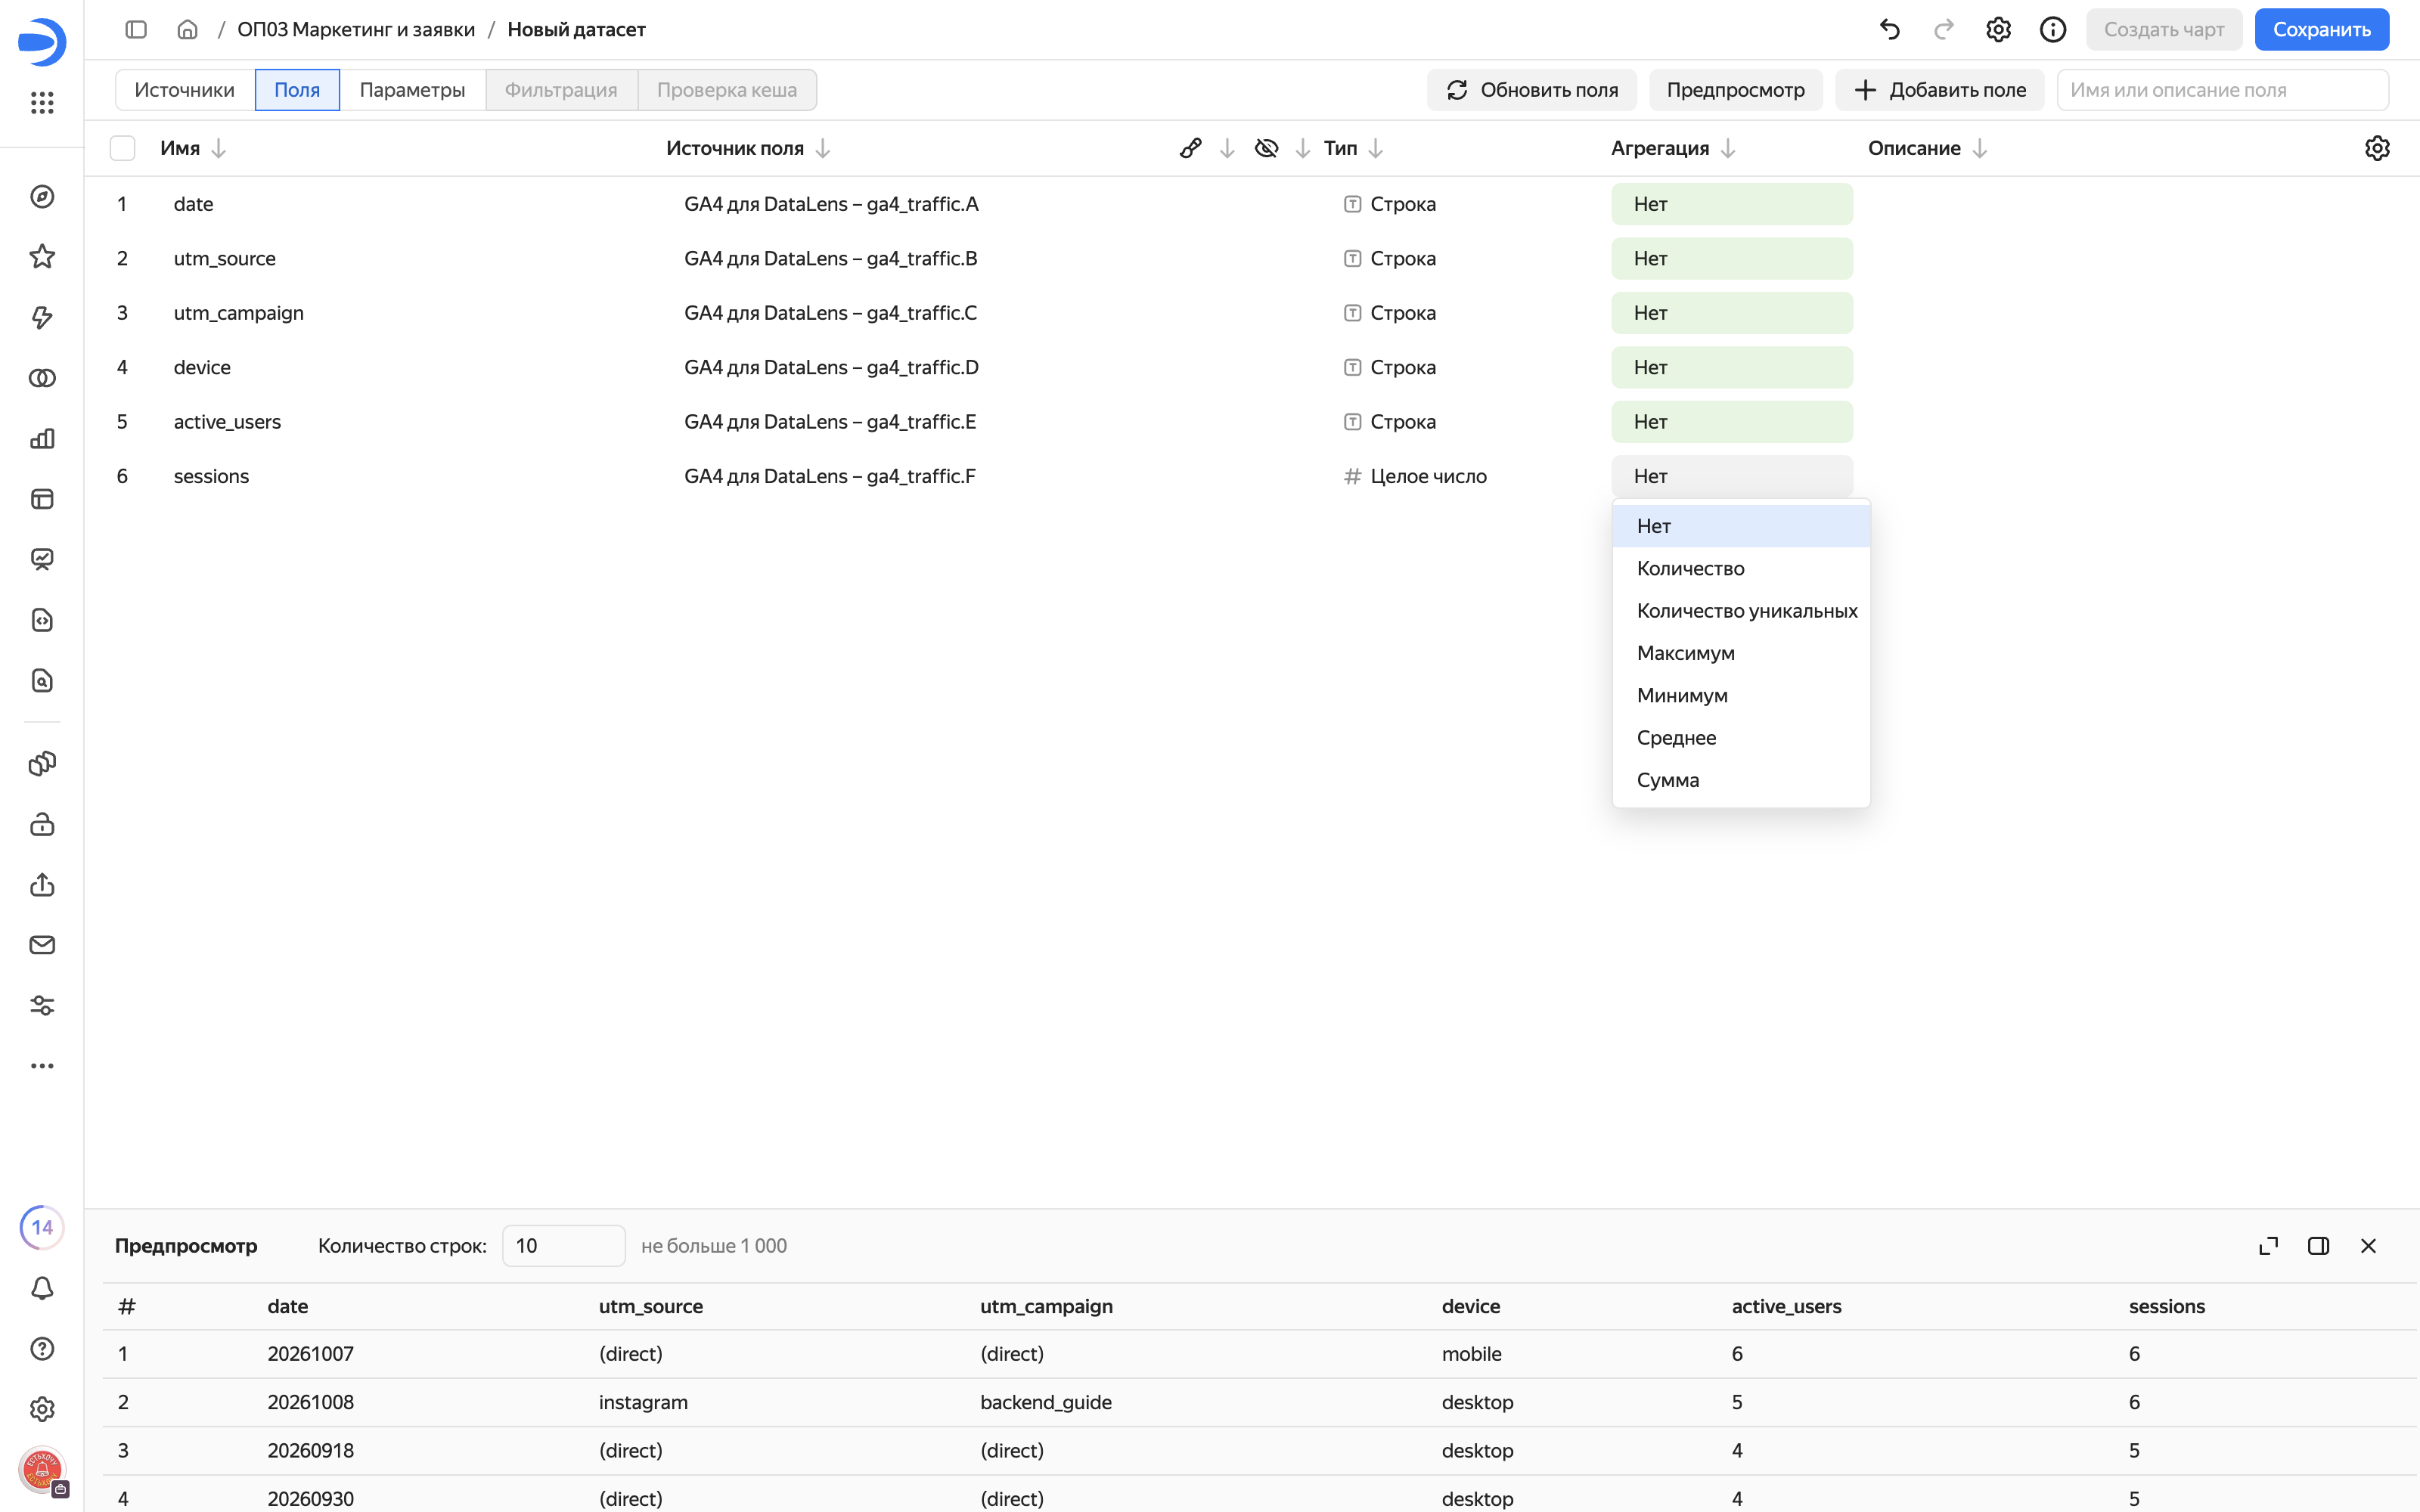This screenshot has height=1512, width=2420.
Task: Choose Сумма aggregation option
Action: (x=1740, y=780)
